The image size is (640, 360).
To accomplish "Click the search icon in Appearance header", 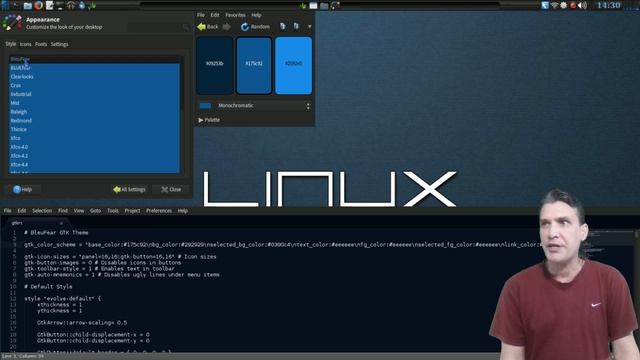I will point(186,27).
